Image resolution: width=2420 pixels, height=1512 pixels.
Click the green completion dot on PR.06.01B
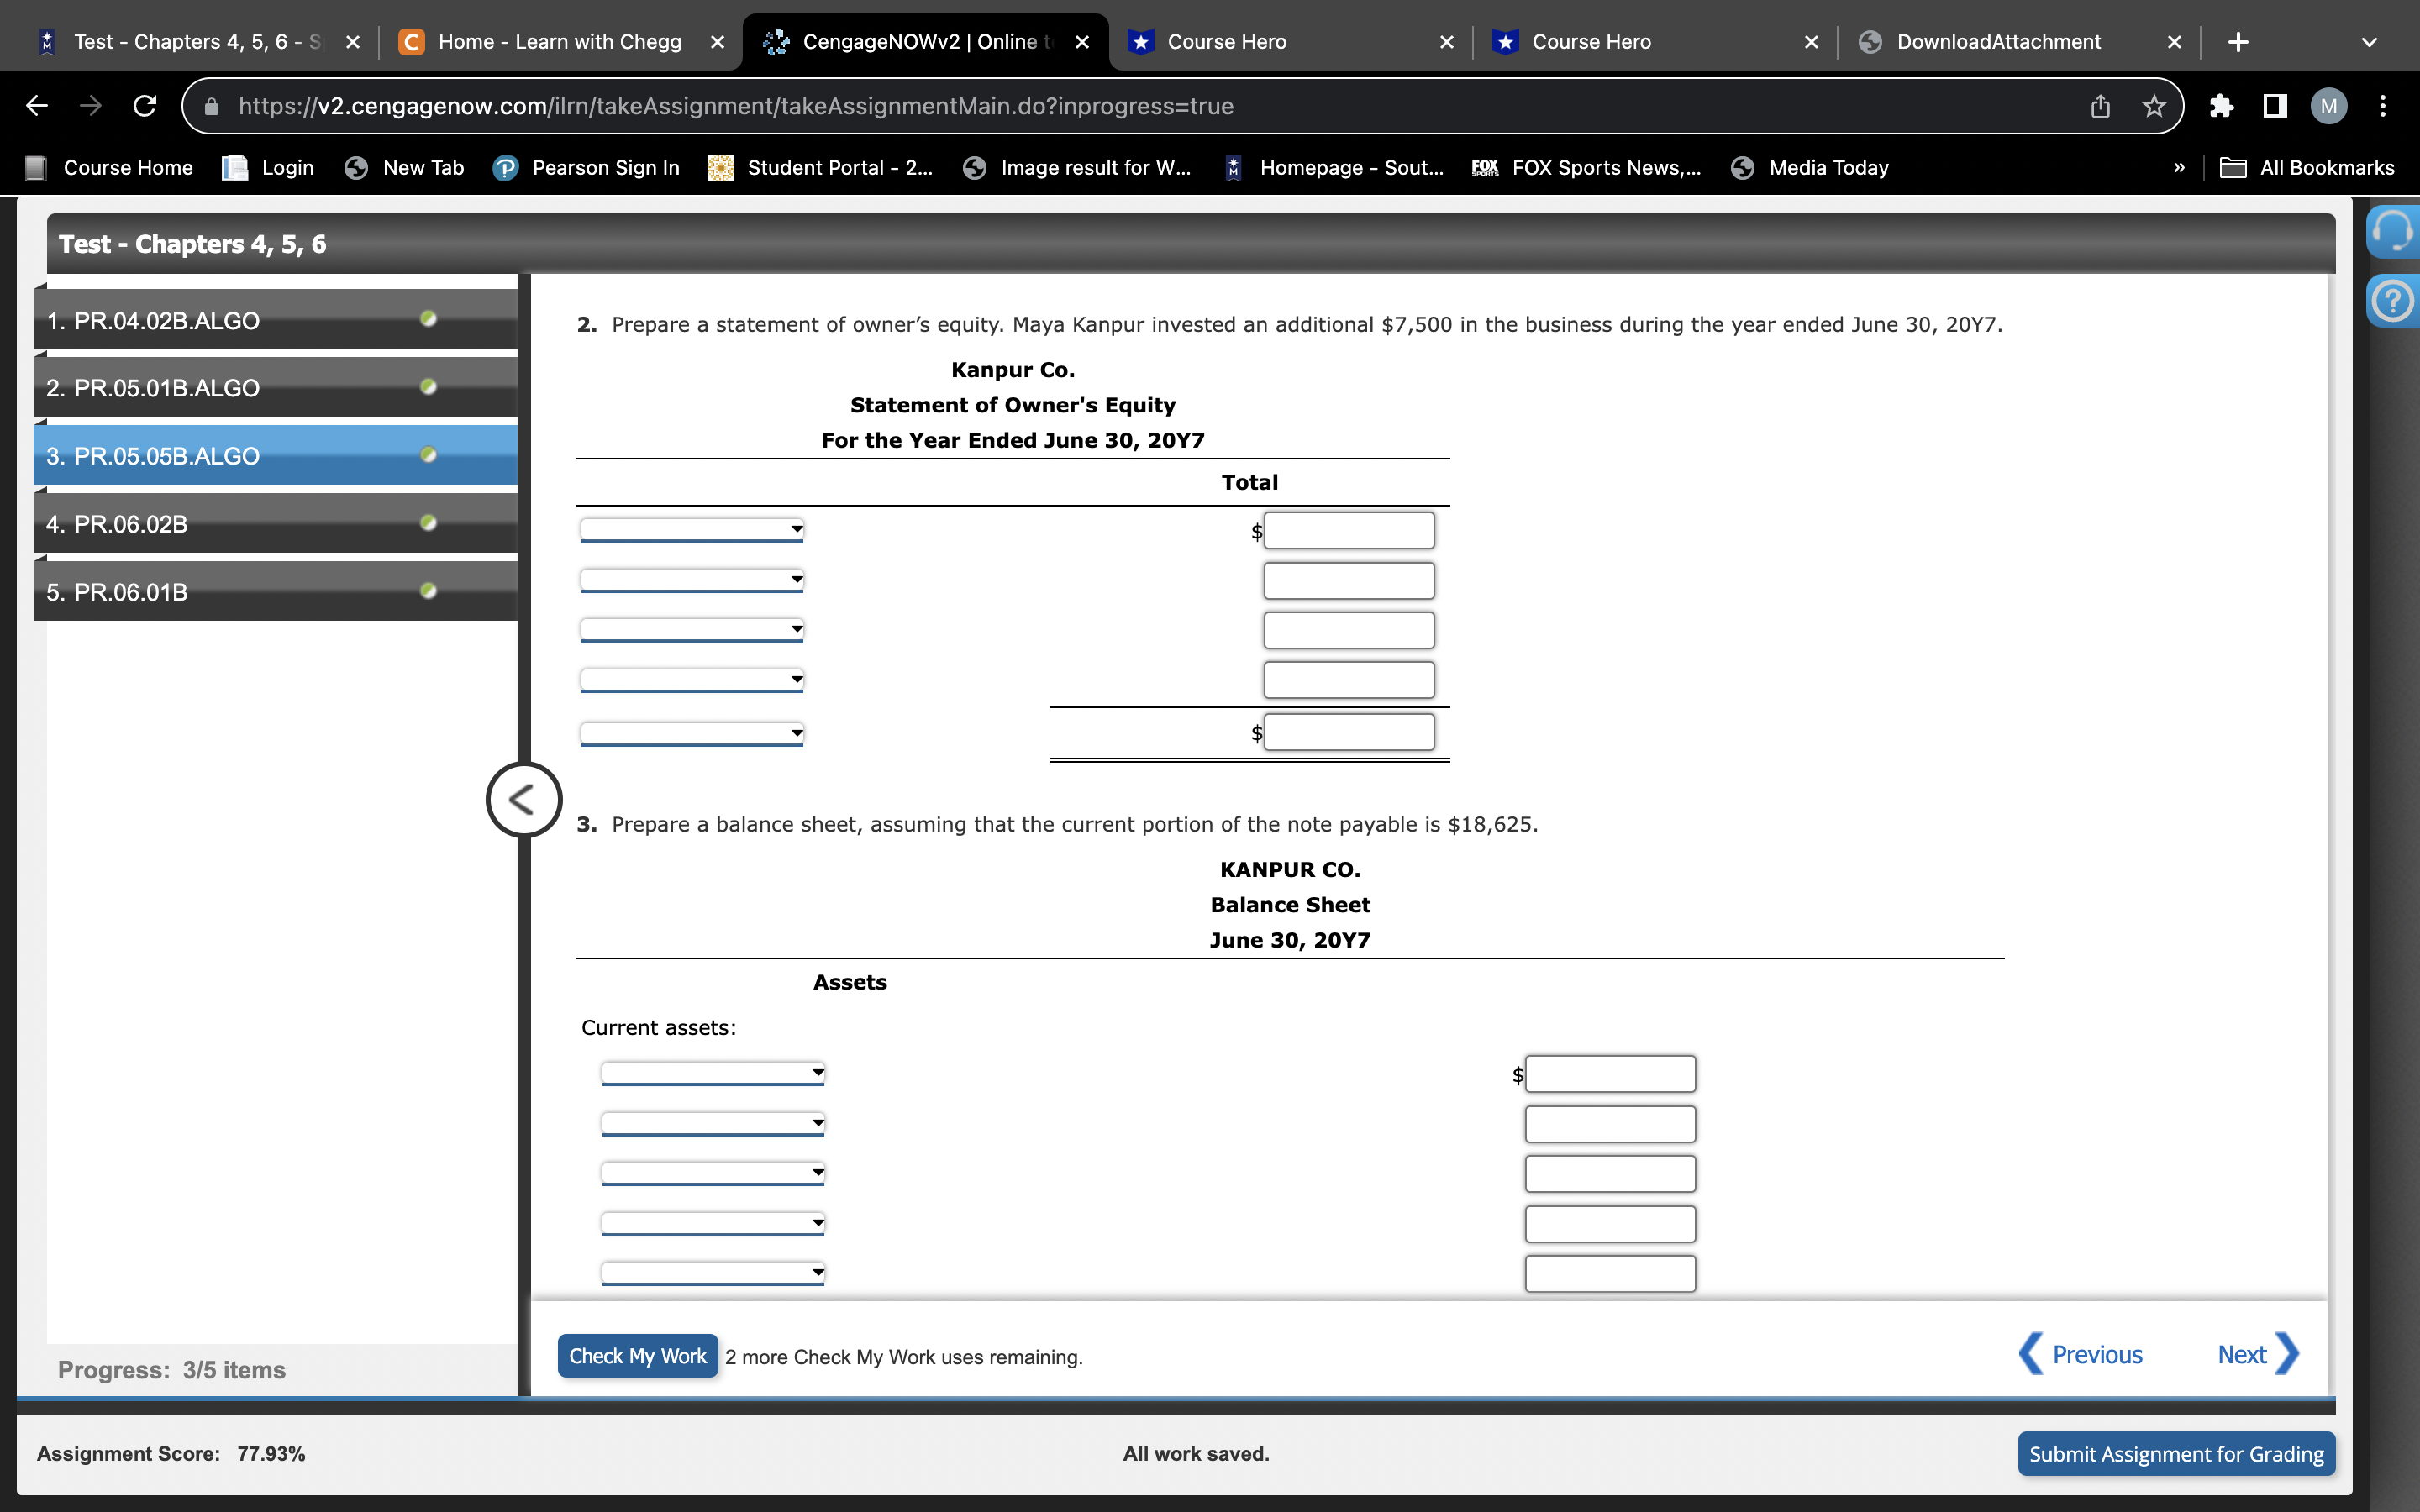[x=429, y=590]
